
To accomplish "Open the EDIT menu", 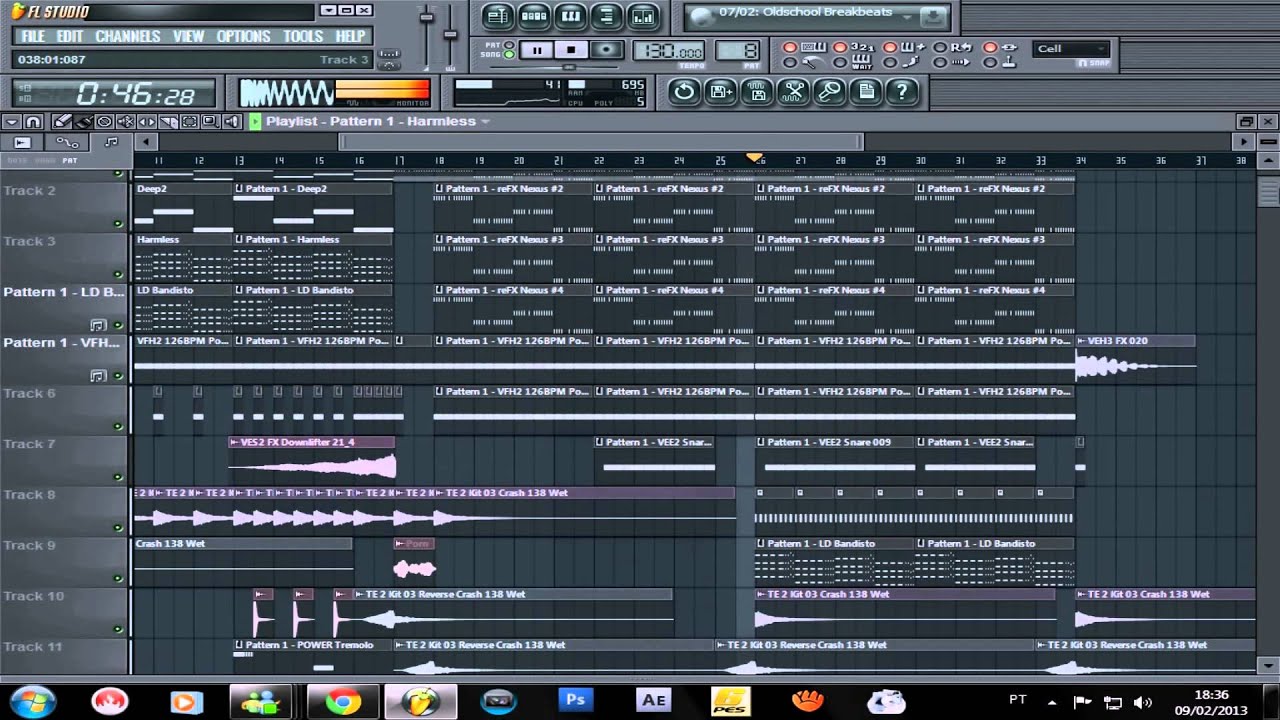I will (x=70, y=36).
